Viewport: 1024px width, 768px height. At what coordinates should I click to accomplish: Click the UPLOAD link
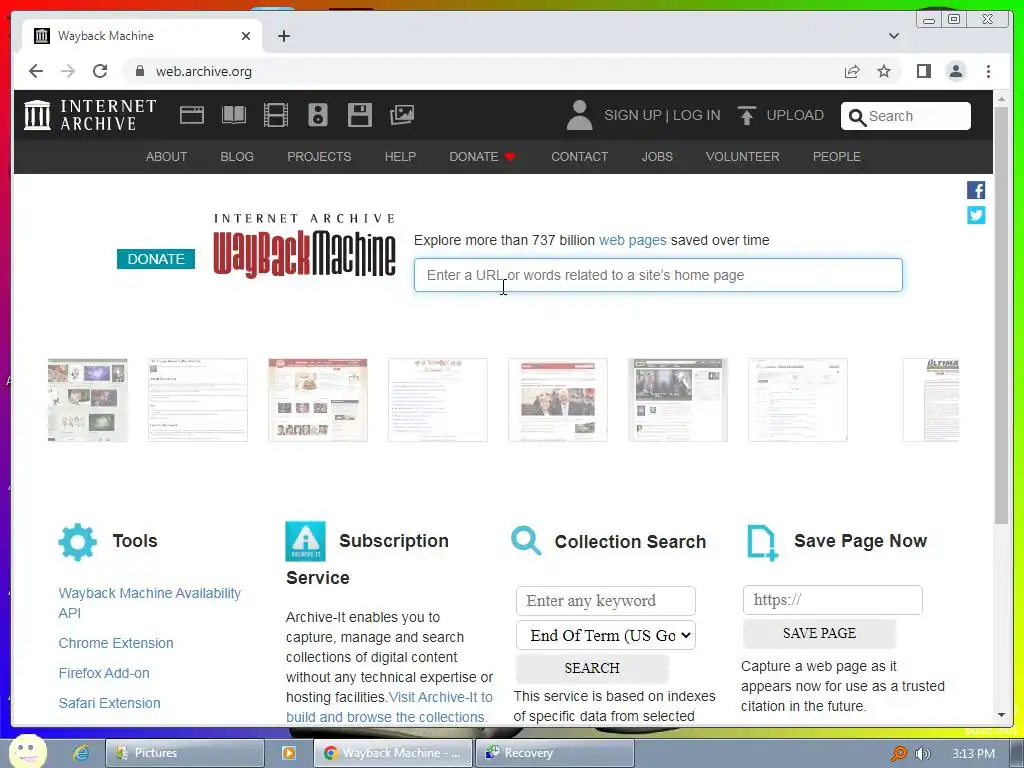click(795, 116)
